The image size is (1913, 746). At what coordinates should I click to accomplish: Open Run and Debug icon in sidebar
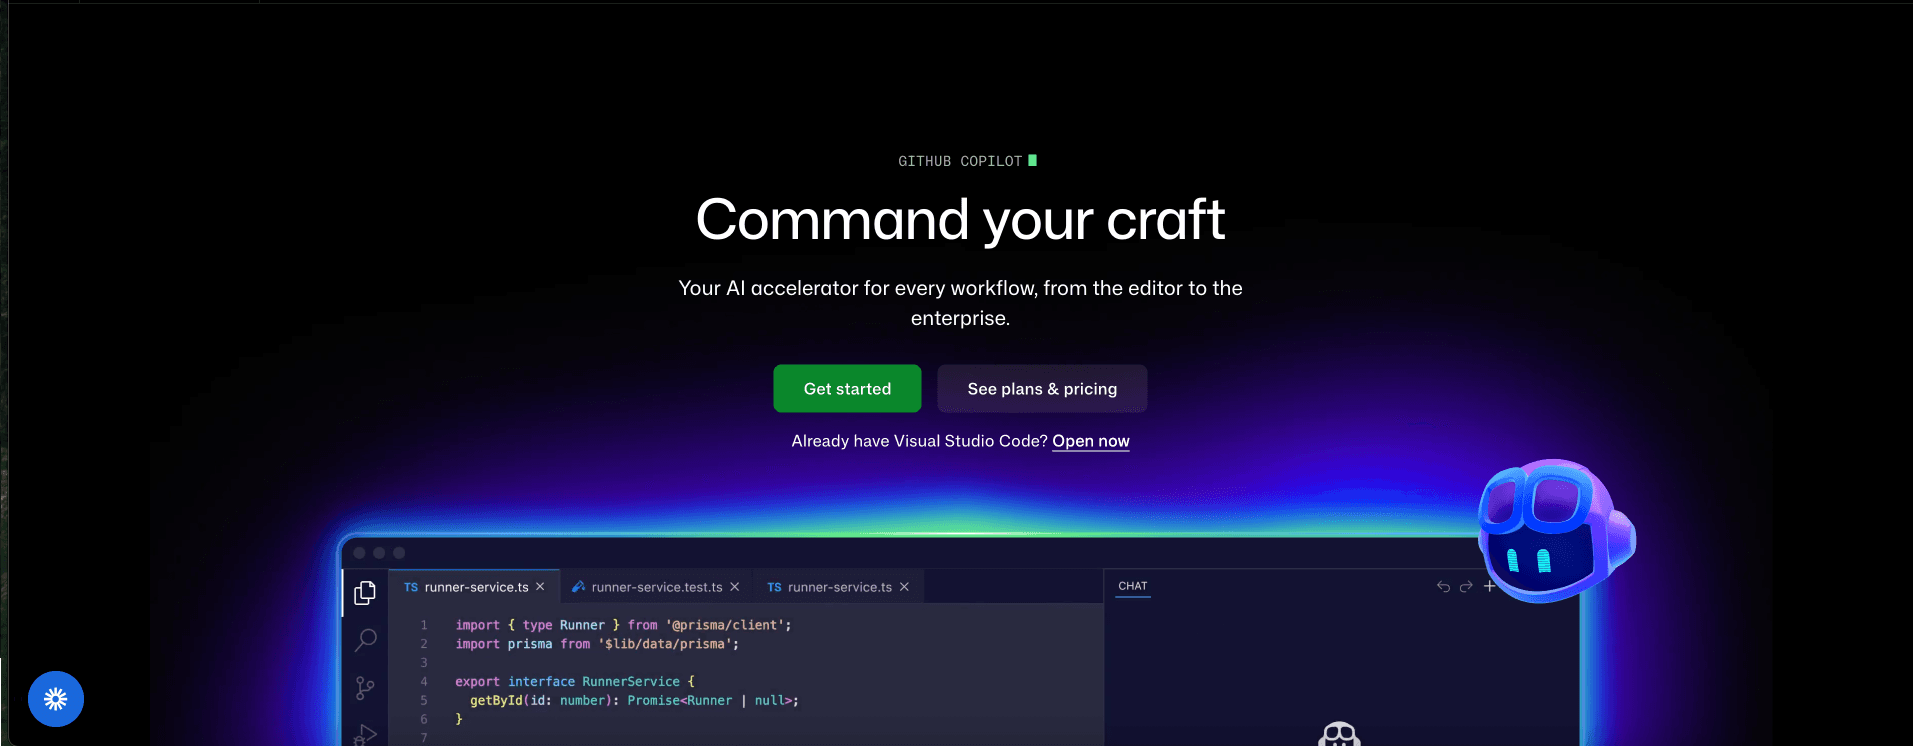pos(366,735)
